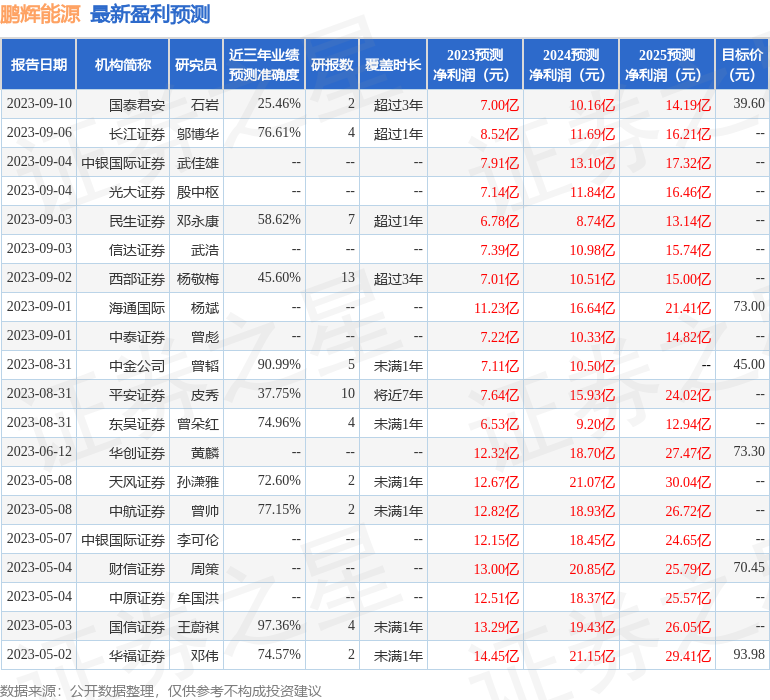Click the 2025预测净利润 column header
Screen dimensions: 770x700
pos(667,65)
